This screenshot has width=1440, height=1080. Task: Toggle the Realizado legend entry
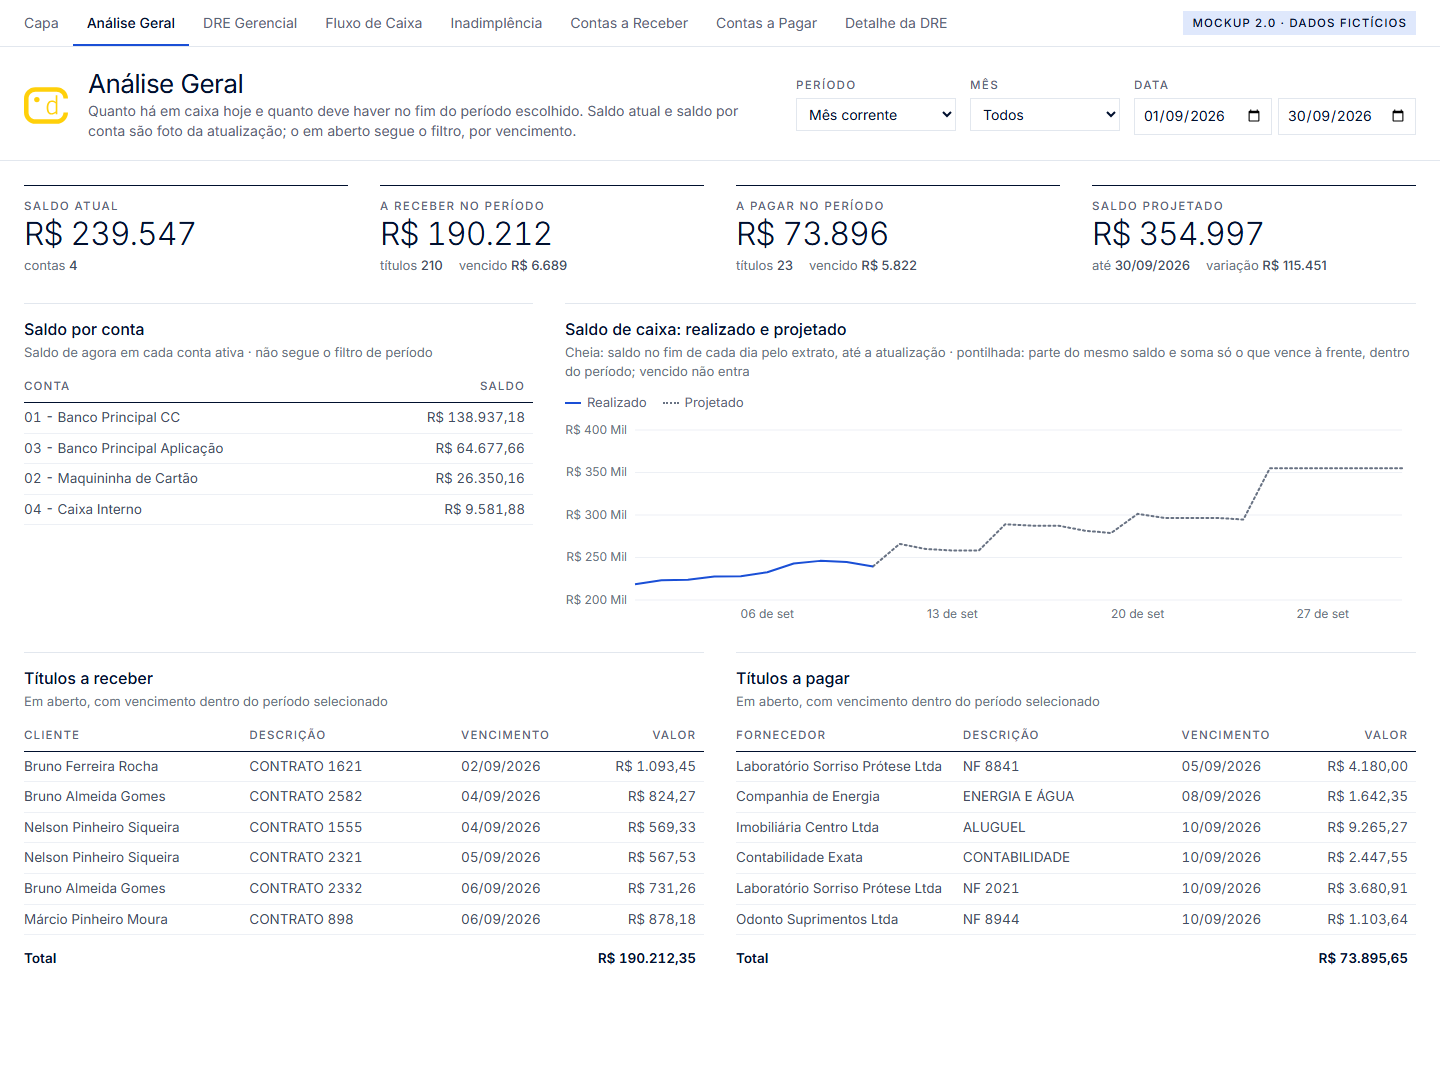tap(606, 402)
